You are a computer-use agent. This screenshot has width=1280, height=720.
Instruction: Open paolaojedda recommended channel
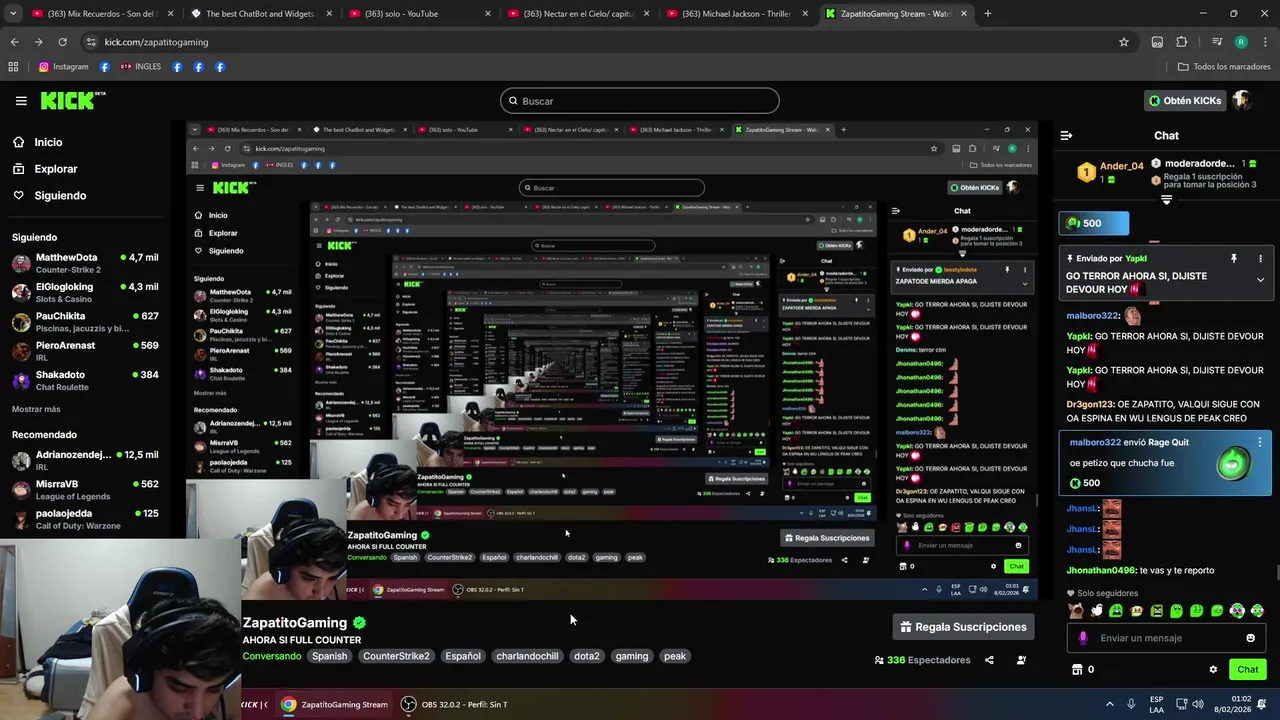(x=85, y=519)
